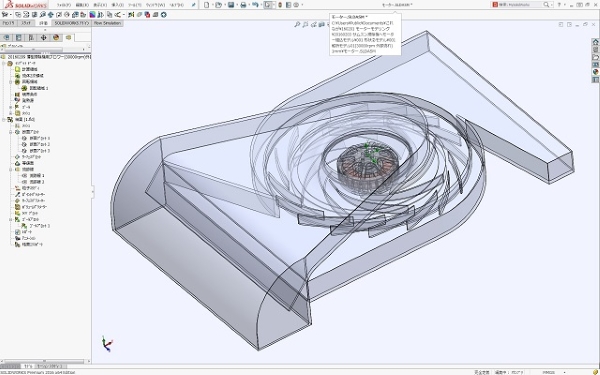
Task: Click the Save disk icon in top toolbar
Action: 231,5
